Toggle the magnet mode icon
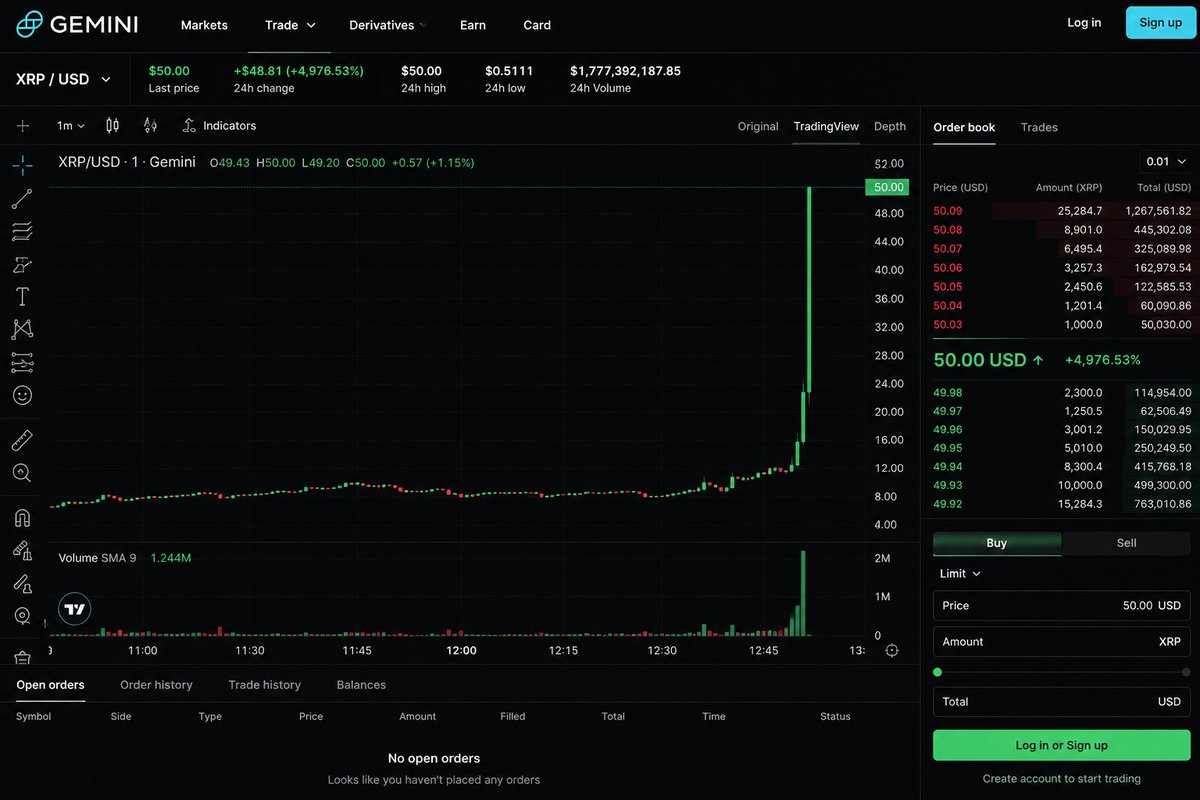 pos(22,518)
